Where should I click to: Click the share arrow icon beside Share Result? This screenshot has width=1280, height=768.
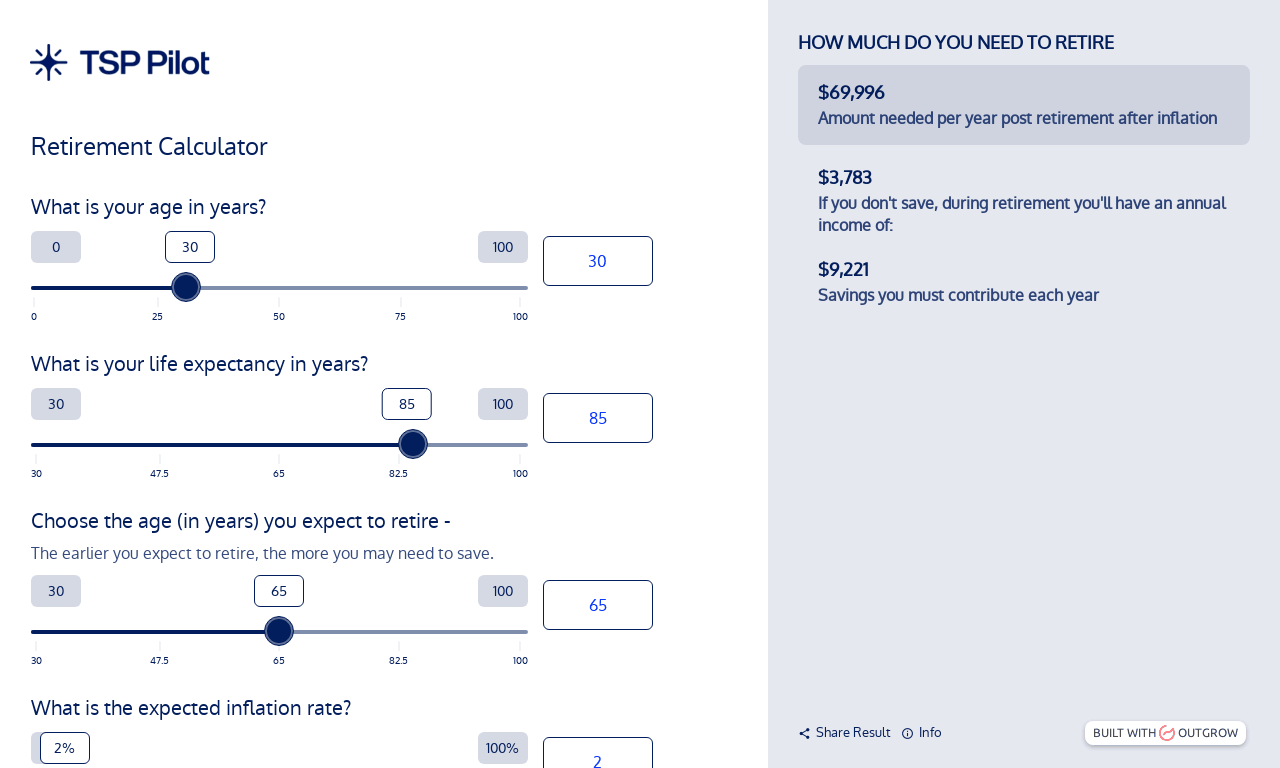803,733
